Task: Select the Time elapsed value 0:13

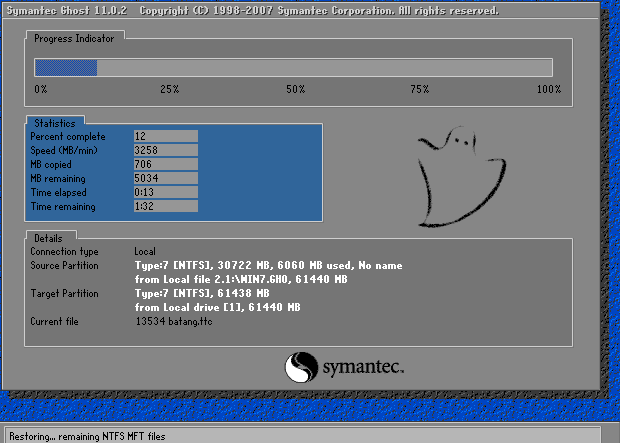Action: tap(166, 192)
